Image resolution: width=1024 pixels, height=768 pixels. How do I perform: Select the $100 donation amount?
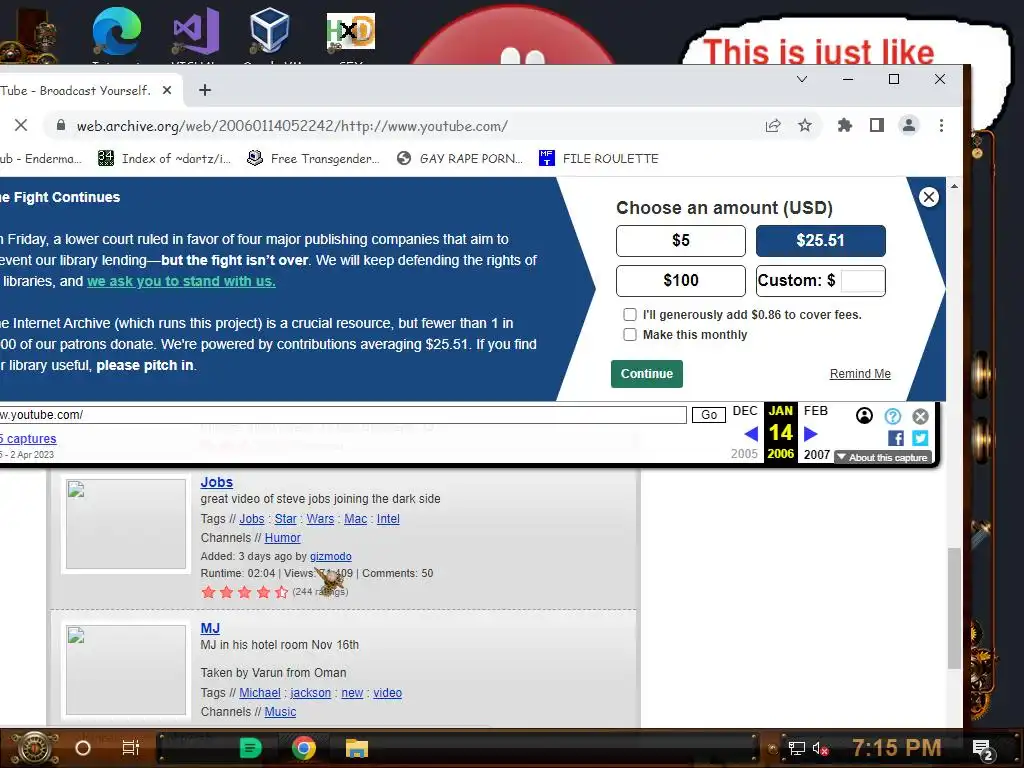(680, 280)
